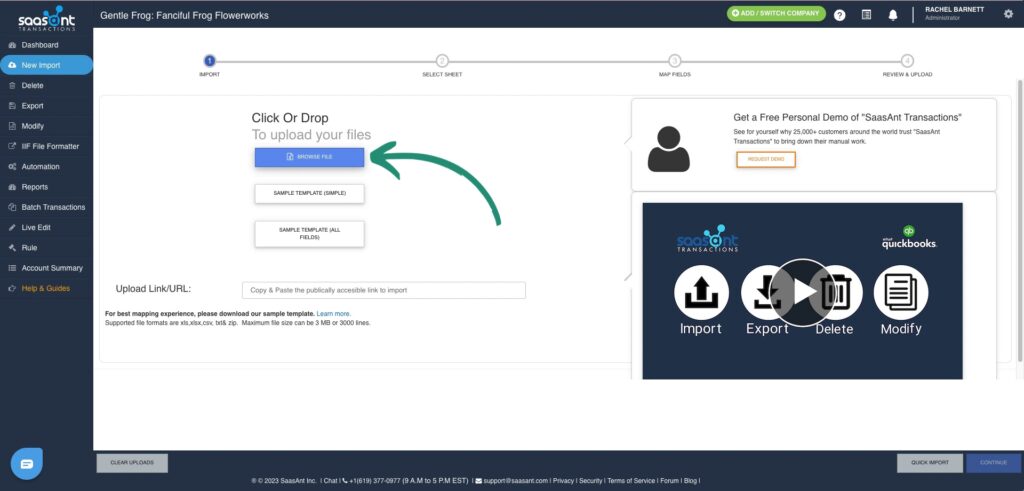Open IIF File Formatter page
Screen dimensions: 1024x491
click(50, 146)
